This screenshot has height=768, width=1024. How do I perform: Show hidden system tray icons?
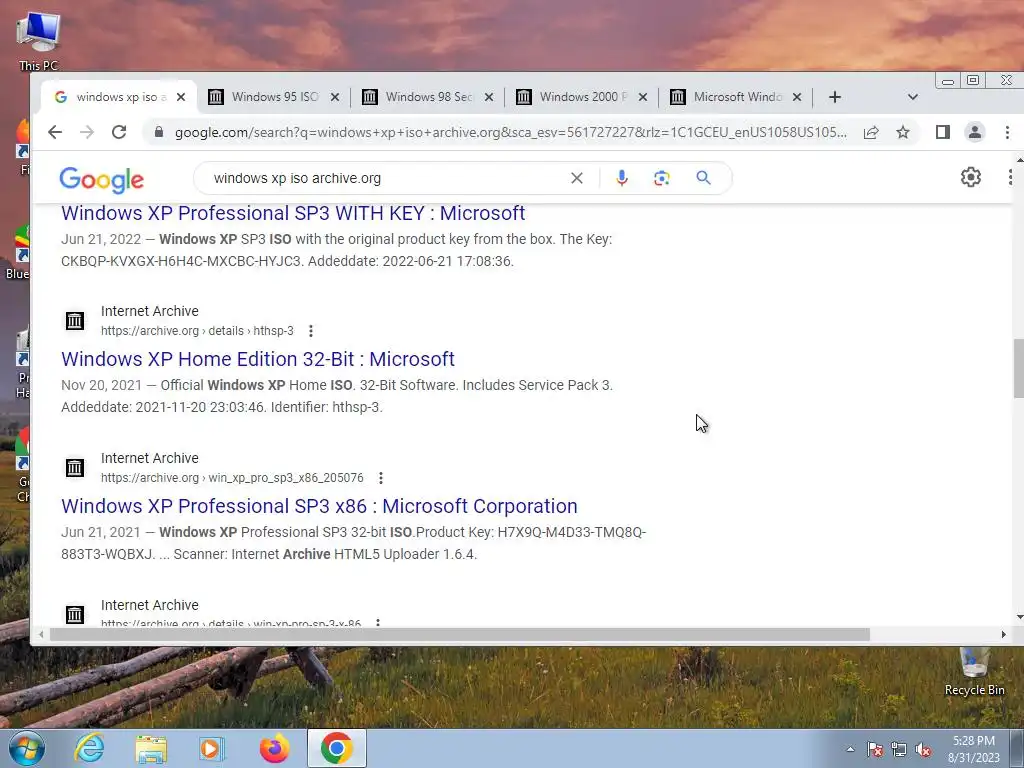pyautogui.click(x=850, y=749)
